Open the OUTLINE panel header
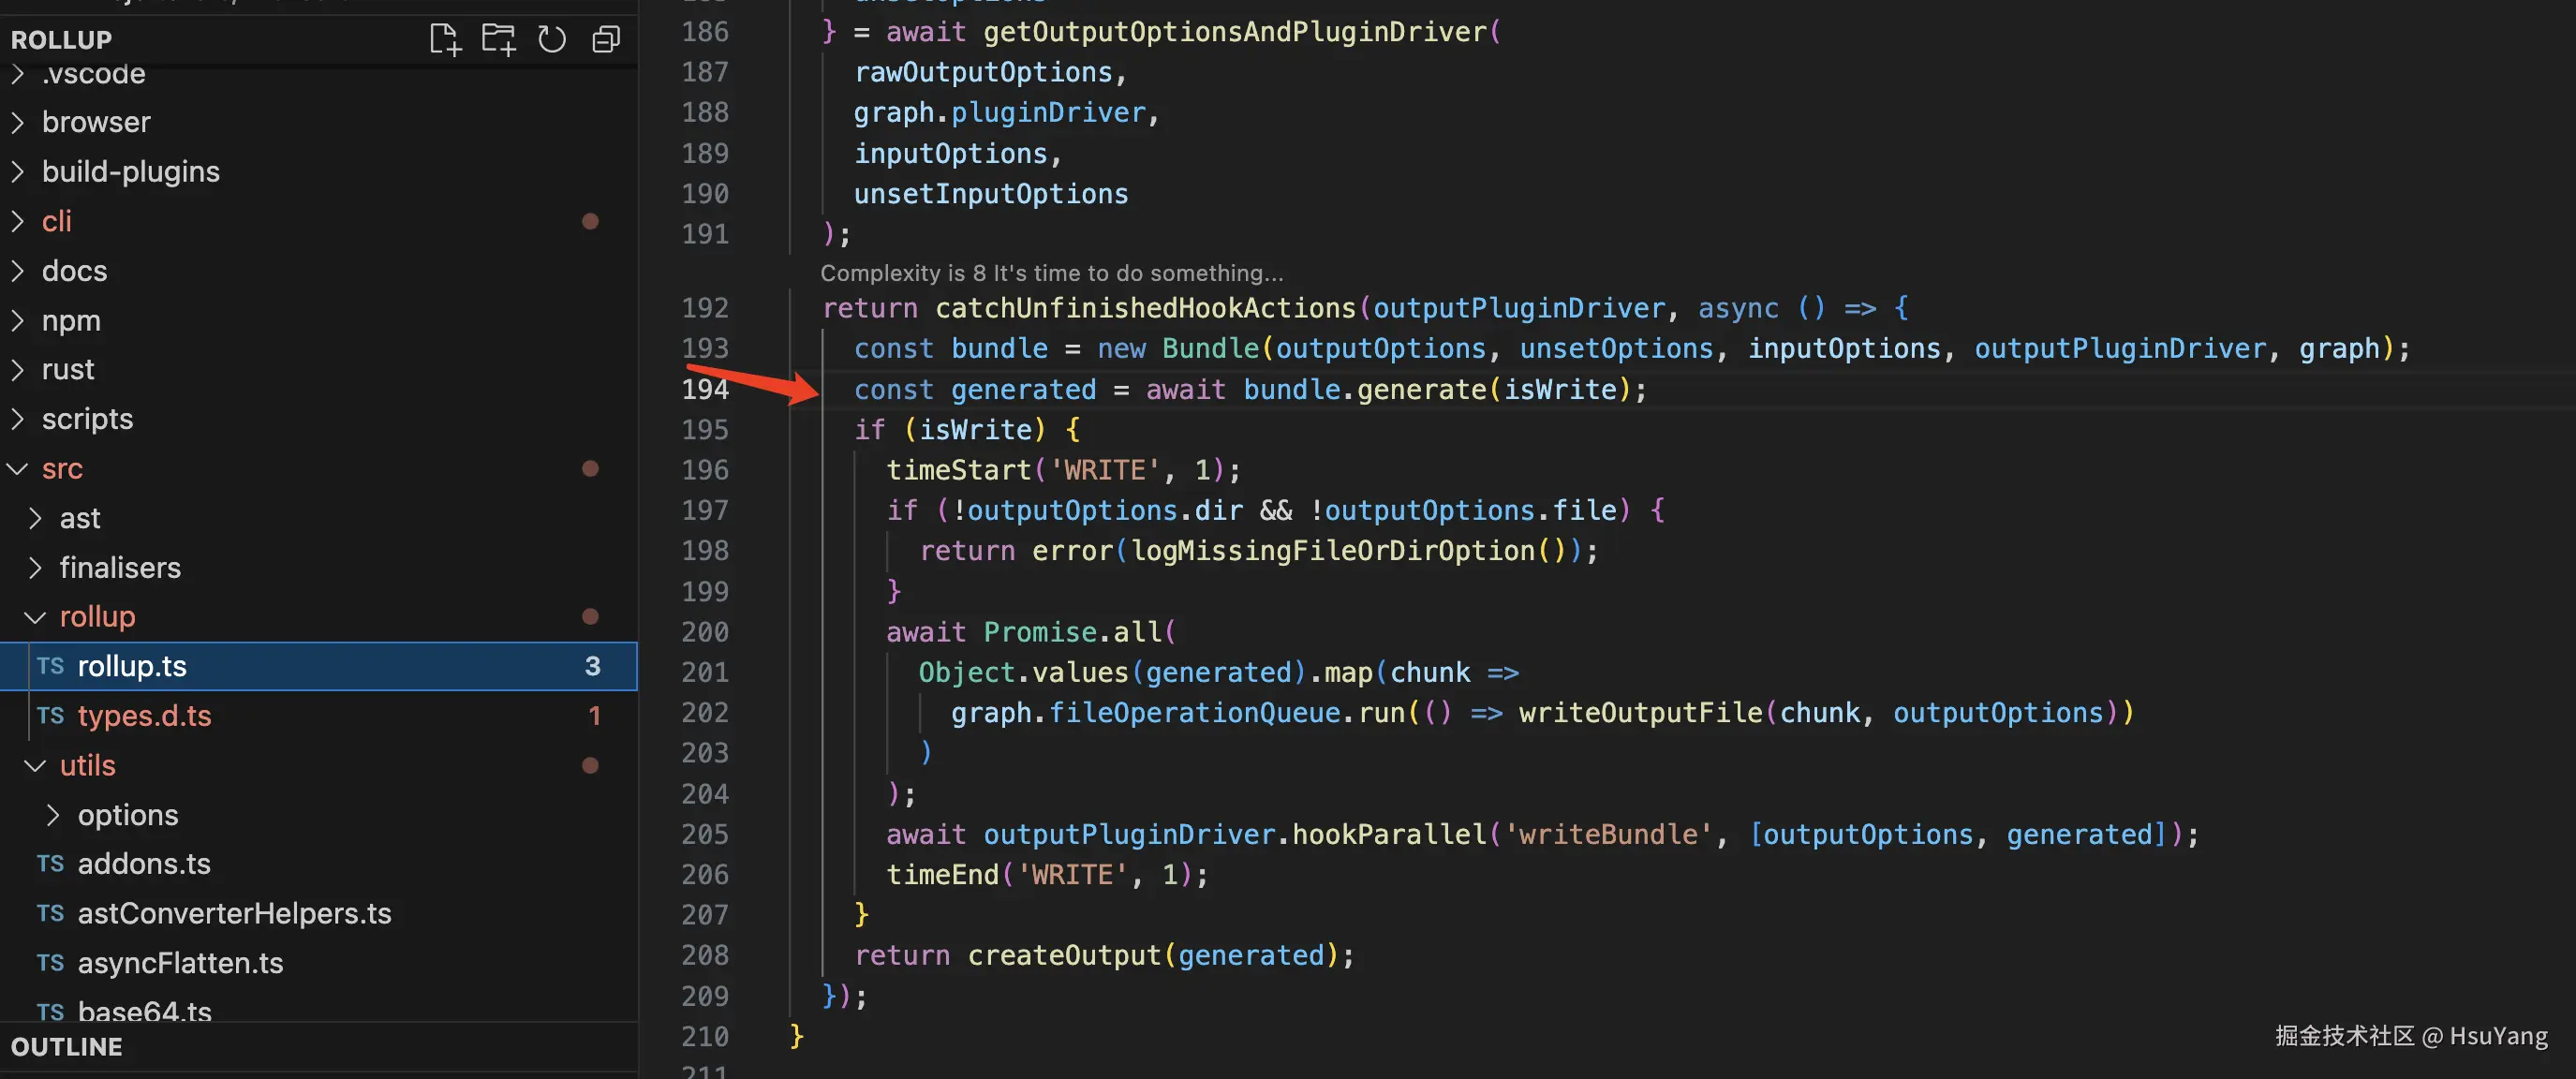 pos(66,1047)
